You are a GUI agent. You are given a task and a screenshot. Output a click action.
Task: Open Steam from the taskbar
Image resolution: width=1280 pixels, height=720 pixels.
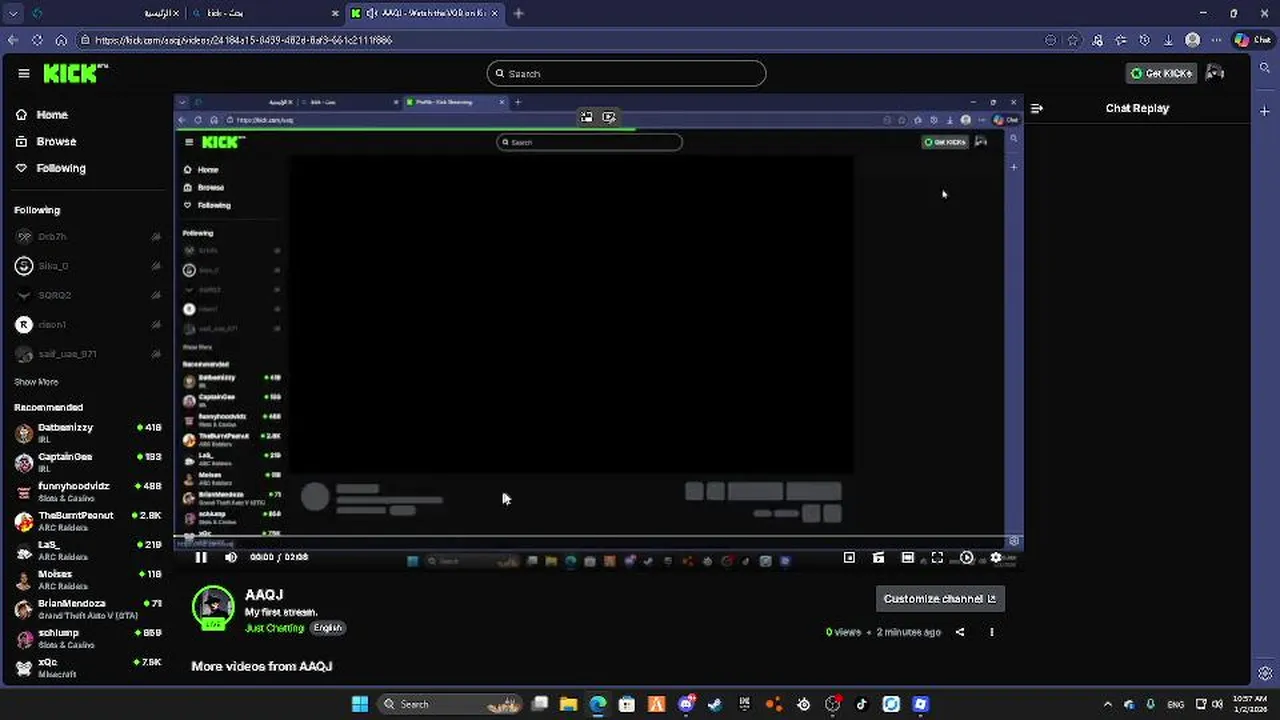(715, 704)
